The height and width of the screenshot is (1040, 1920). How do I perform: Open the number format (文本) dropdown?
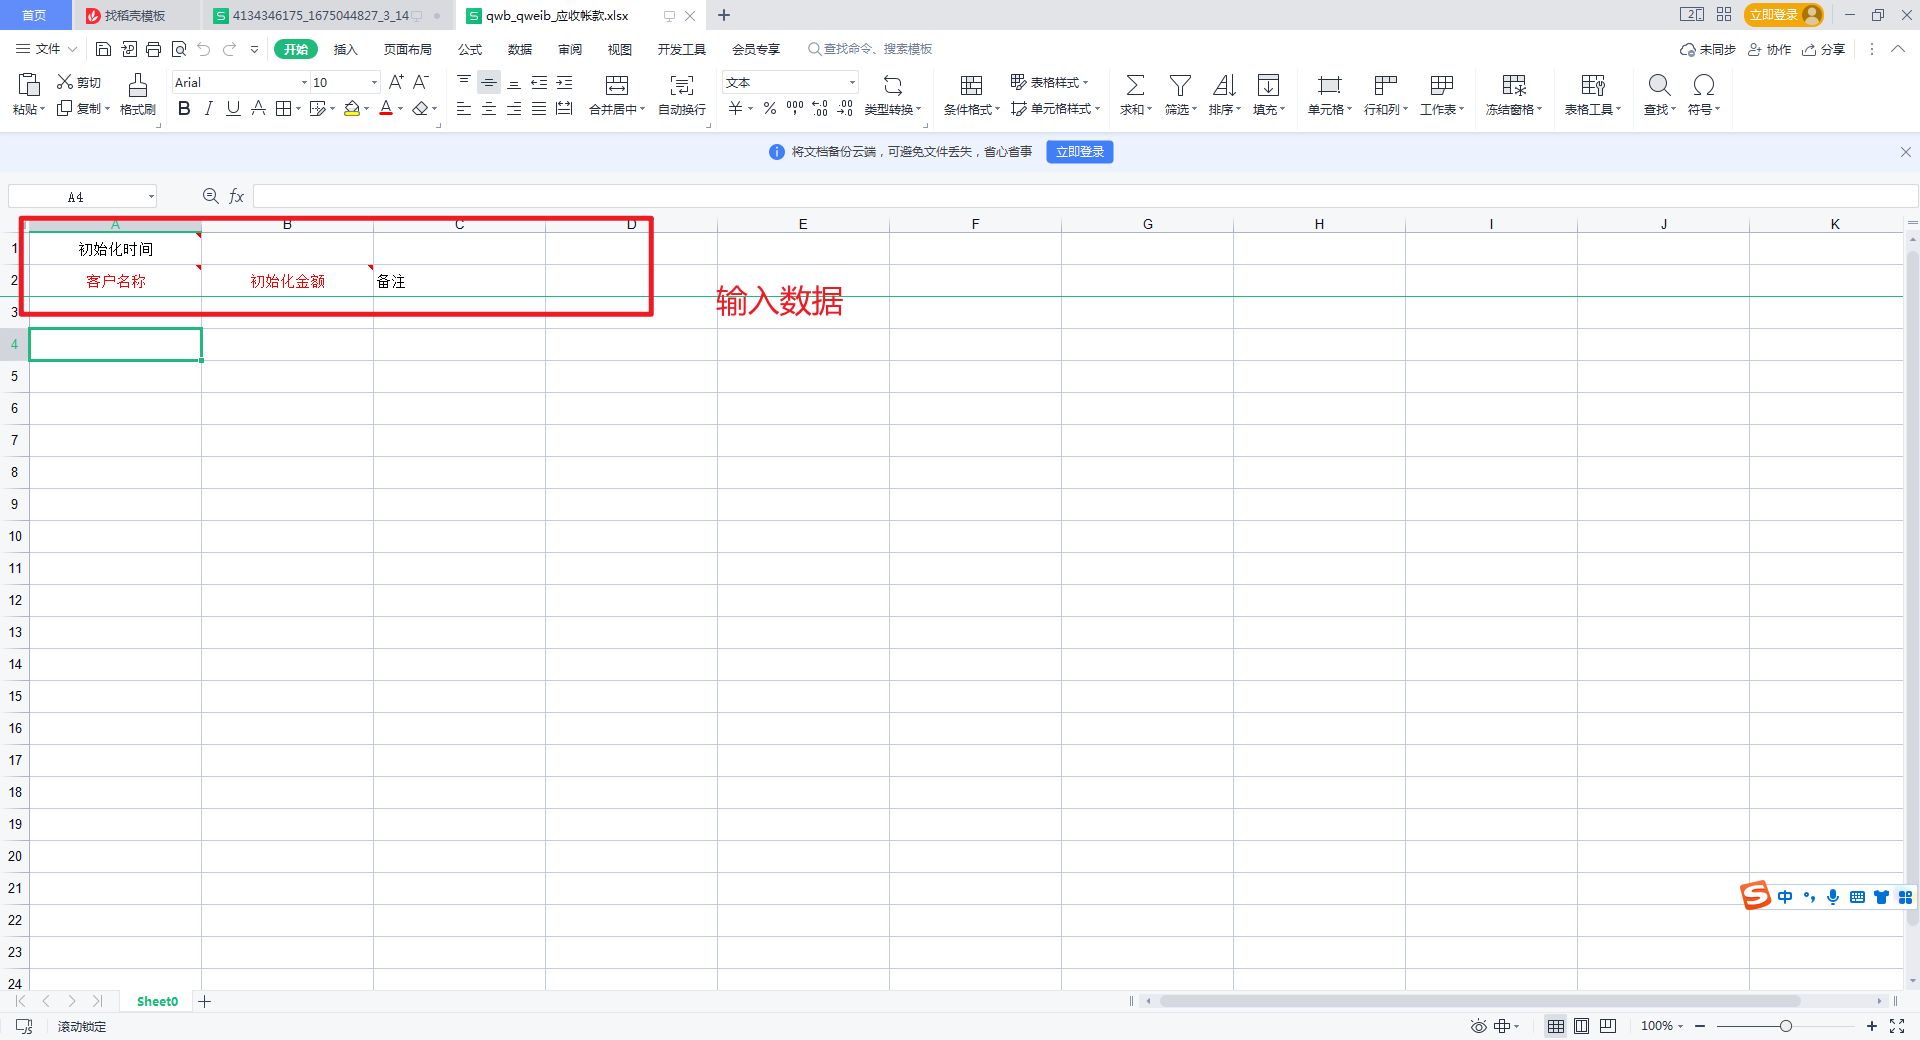[x=852, y=83]
